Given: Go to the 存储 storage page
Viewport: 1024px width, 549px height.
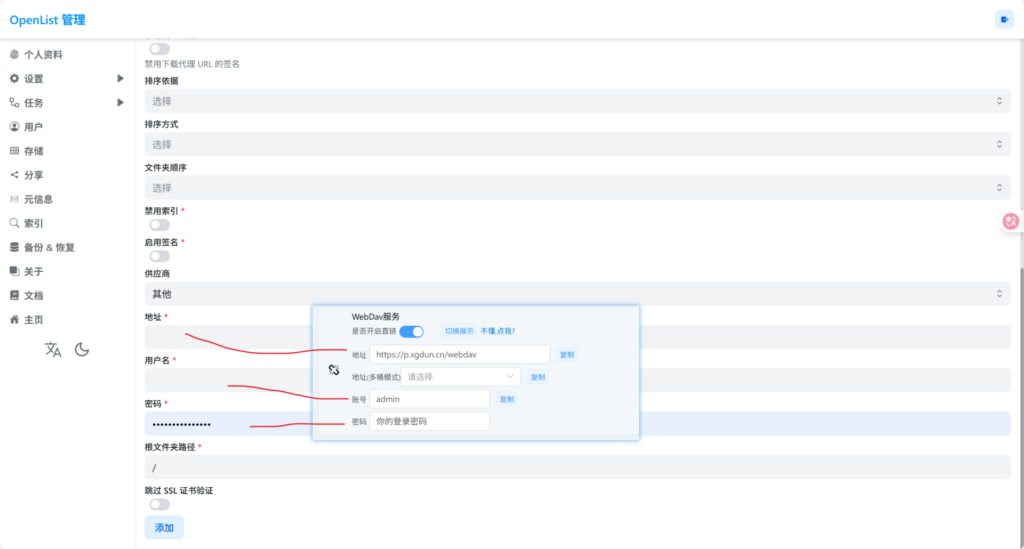Looking at the screenshot, I should tap(33, 151).
